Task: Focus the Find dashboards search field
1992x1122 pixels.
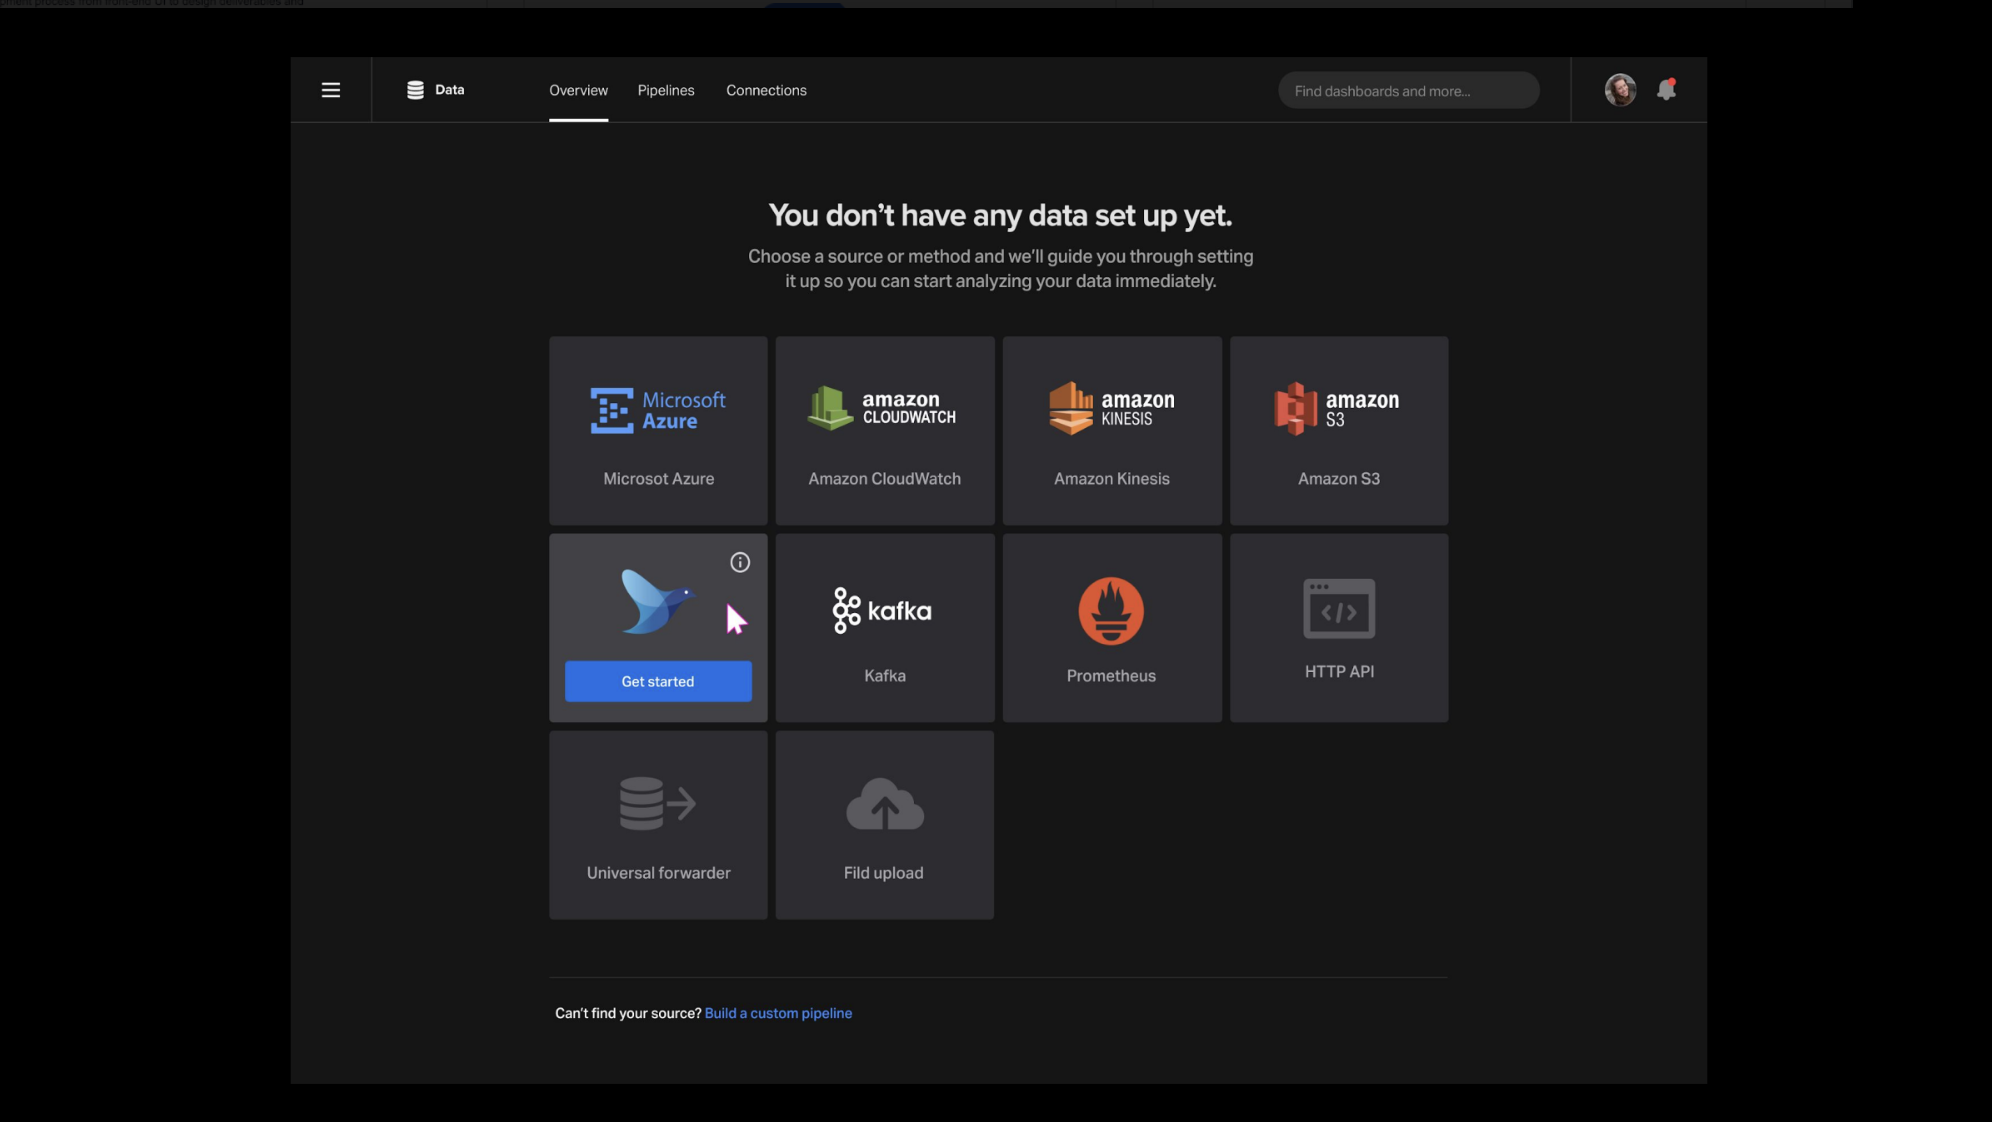Action: (1407, 91)
